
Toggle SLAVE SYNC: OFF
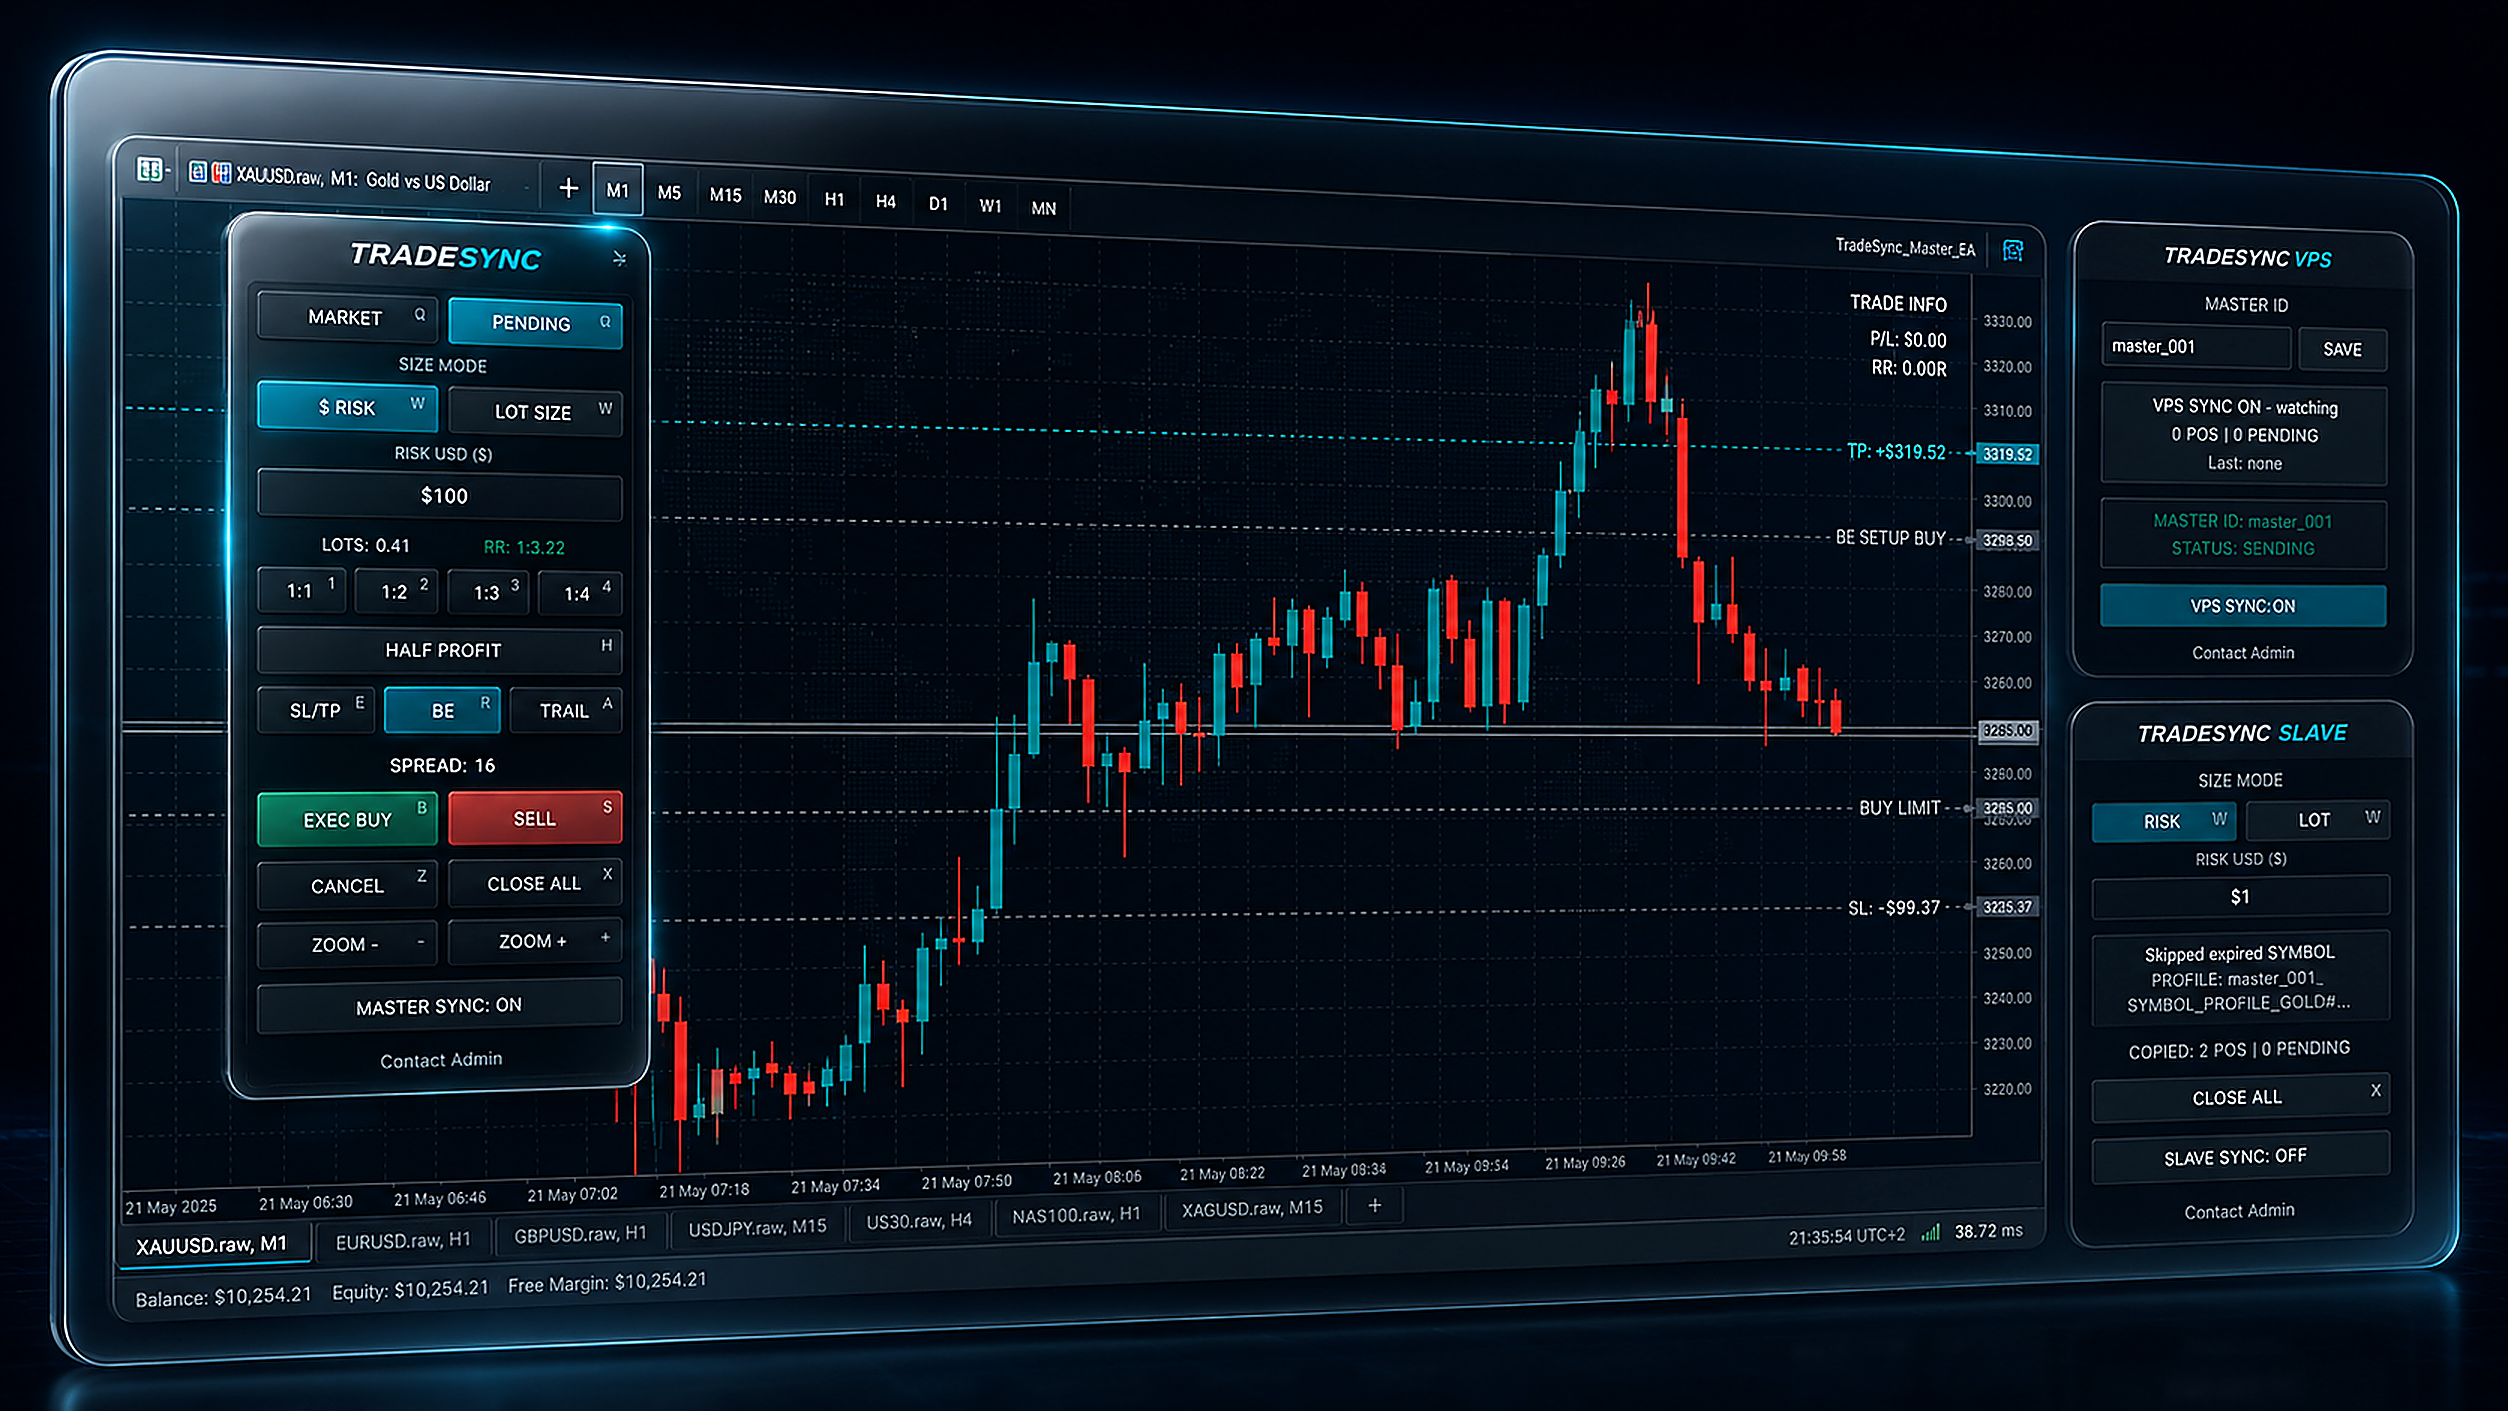click(2240, 1157)
